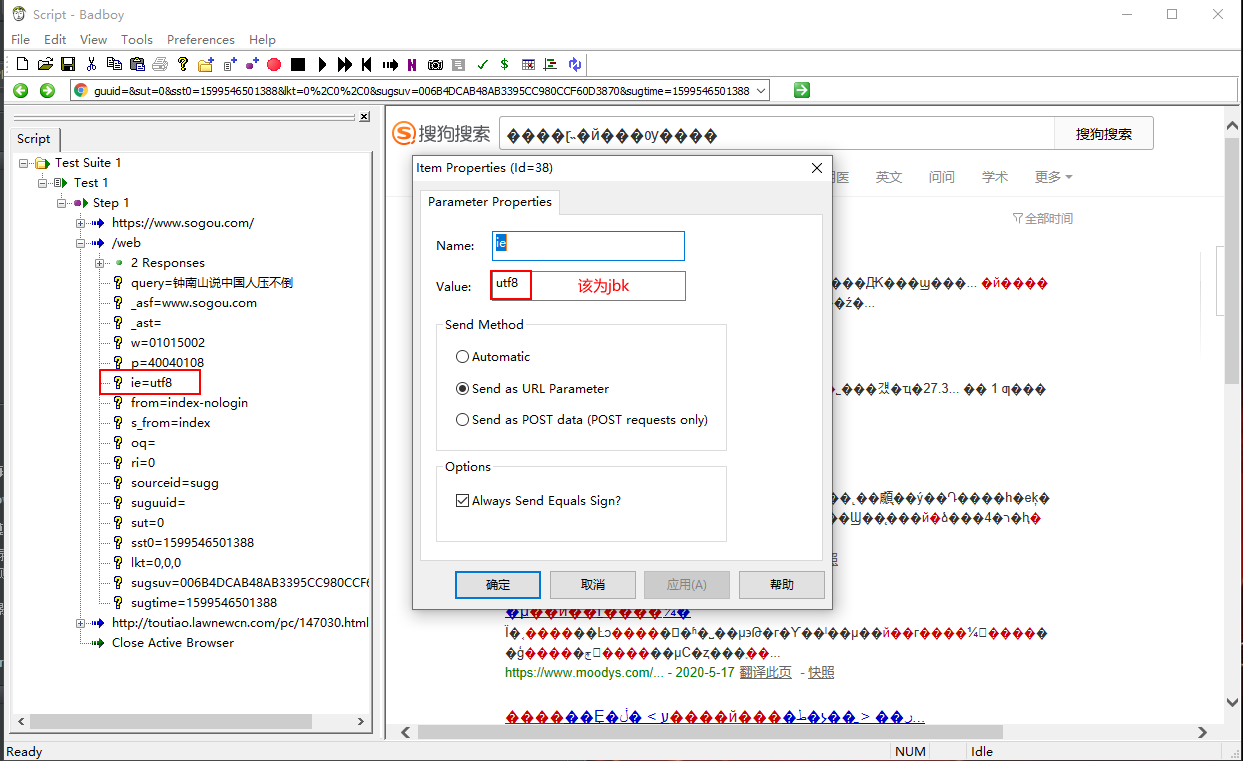Select the from=index-nologin parameter
The image size is (1243, 761).
pos(189,402)
